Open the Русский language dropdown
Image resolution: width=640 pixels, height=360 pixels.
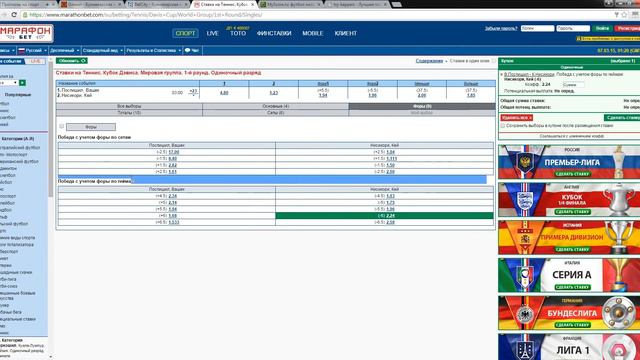[32, 51]
